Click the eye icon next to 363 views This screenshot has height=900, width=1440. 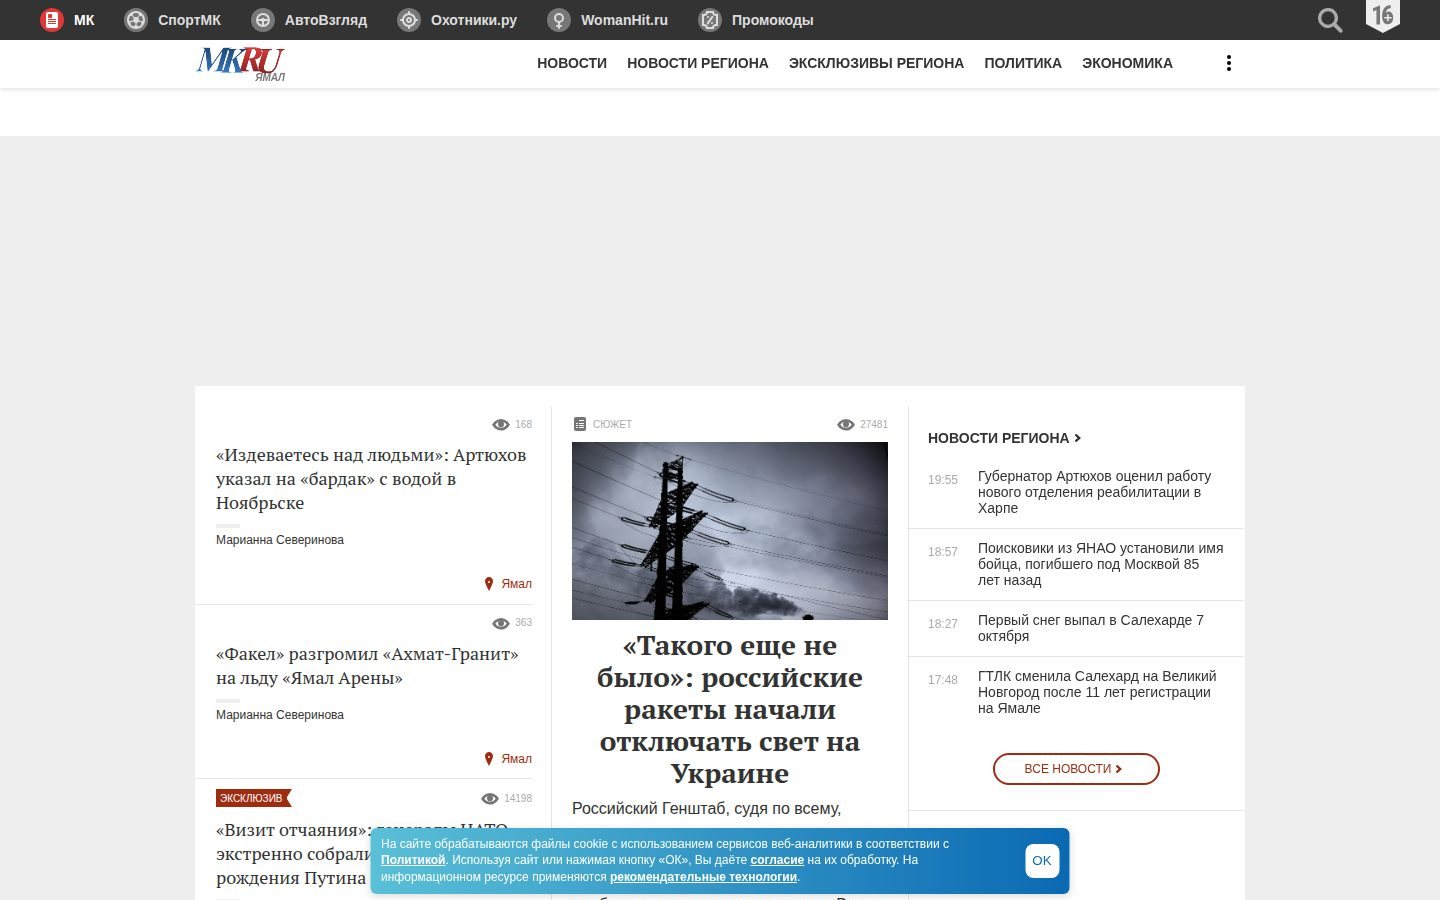tap(501, 623)
